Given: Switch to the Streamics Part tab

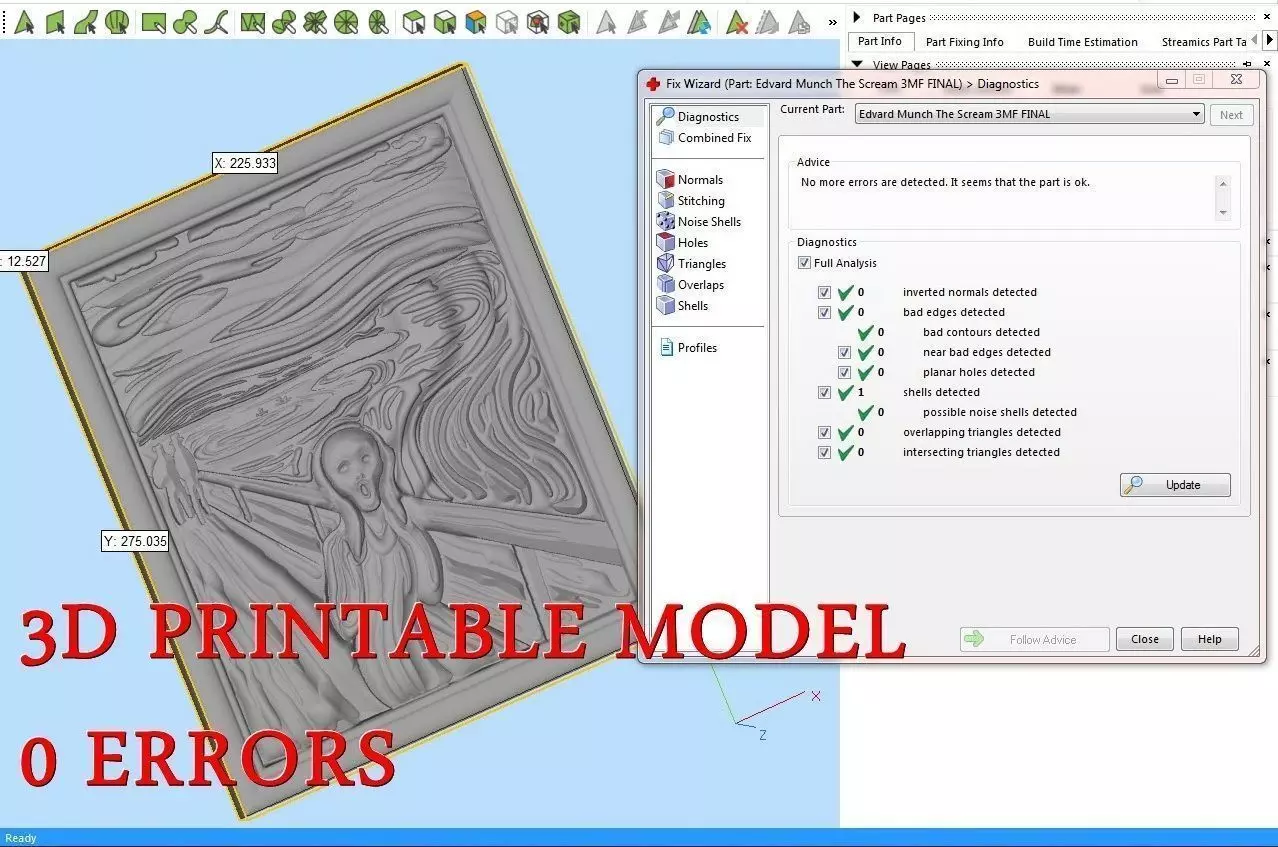Looking at the screenshot, I should (1204, 42).
